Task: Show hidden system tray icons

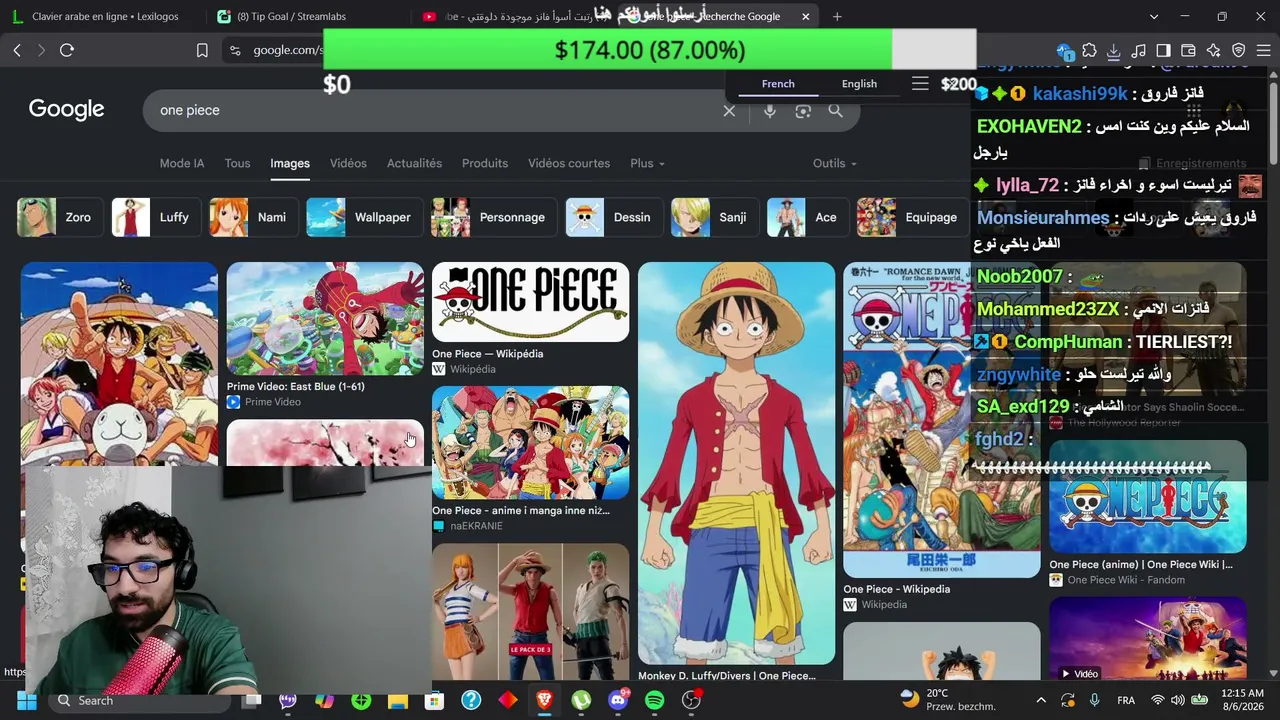Action: [x=1041, y=700]
